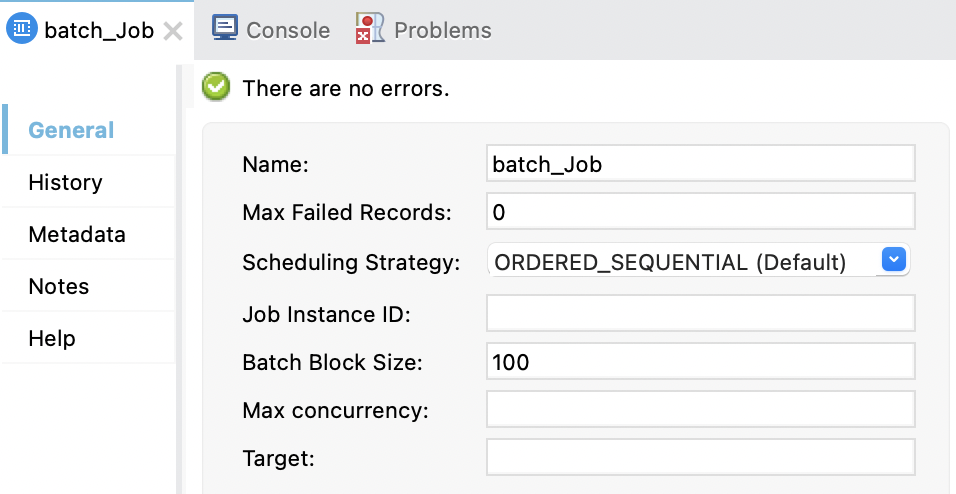Edit the Batch Block Size field
956x494 pixels.
(700, 362)
